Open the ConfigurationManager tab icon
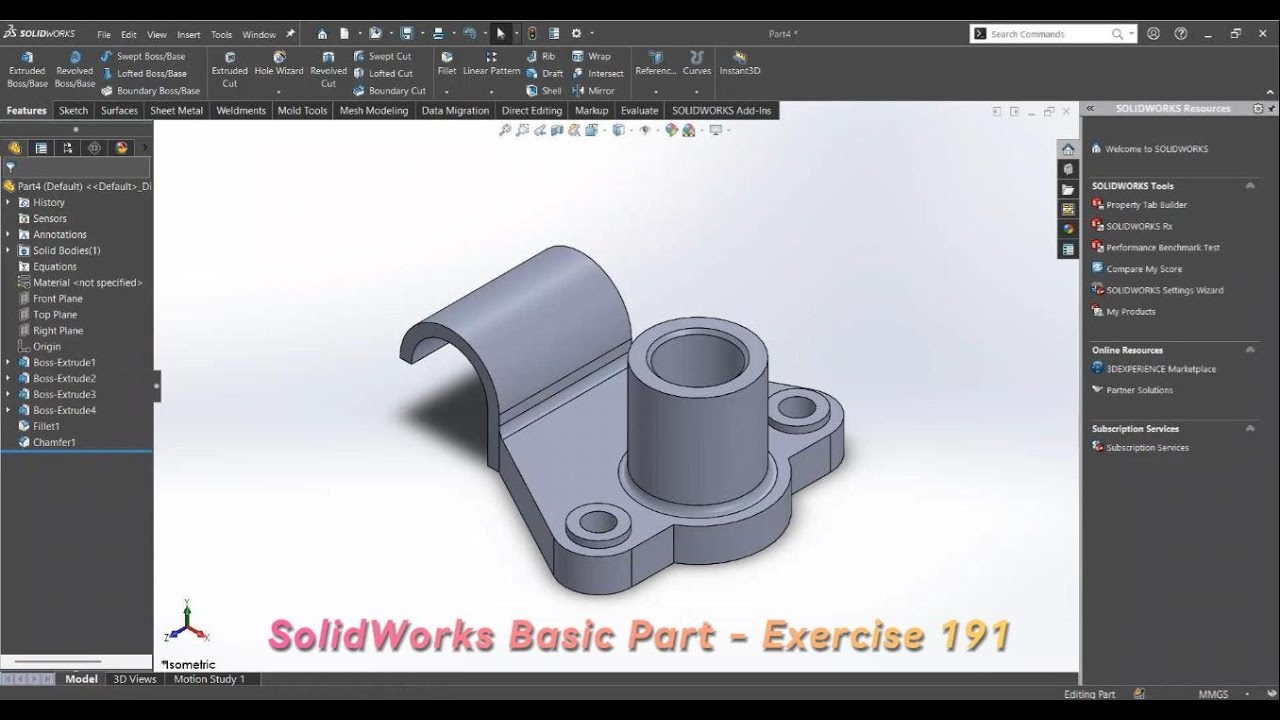1280x720 pixels. pos(68,148)
